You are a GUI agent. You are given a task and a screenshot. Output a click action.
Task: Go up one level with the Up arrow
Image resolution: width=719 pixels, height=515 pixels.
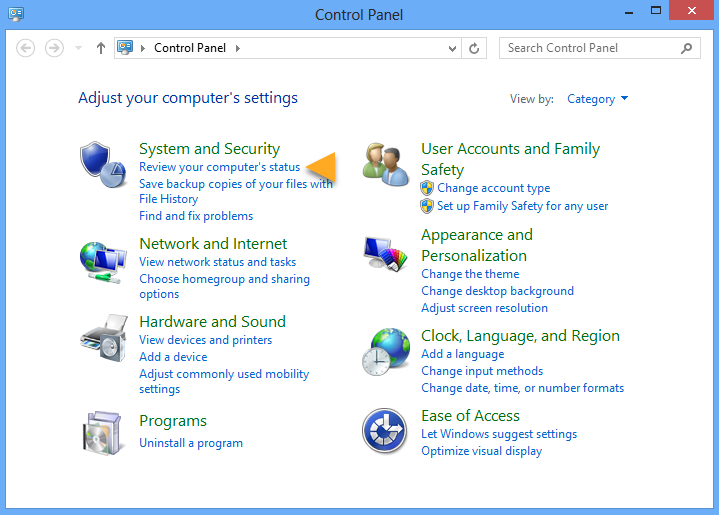(x=100, y=48)
